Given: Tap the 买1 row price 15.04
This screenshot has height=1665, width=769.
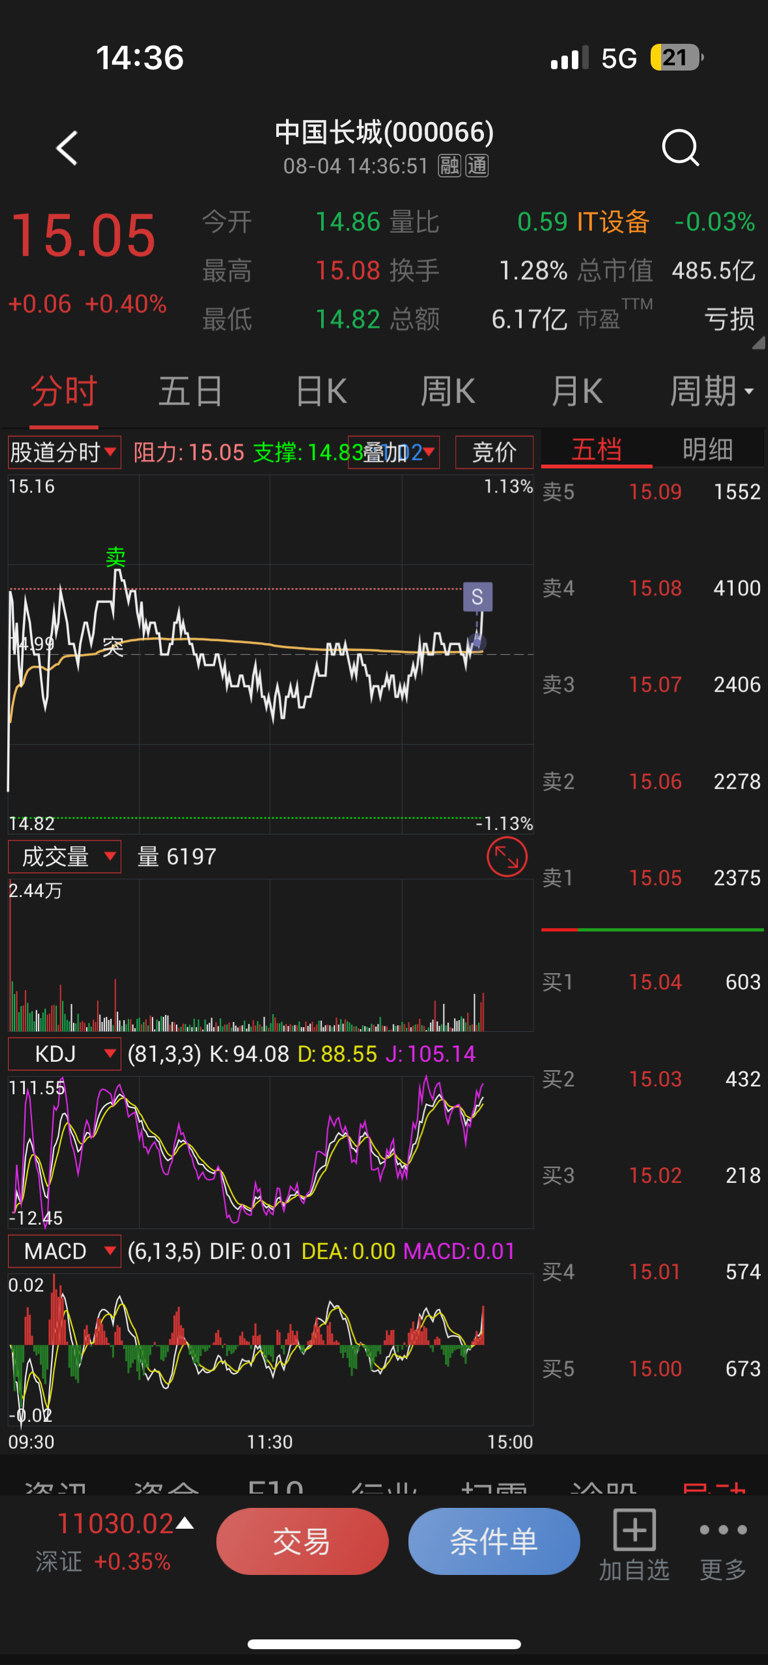Looking at the screenshot, I should [x=655, y=982].
